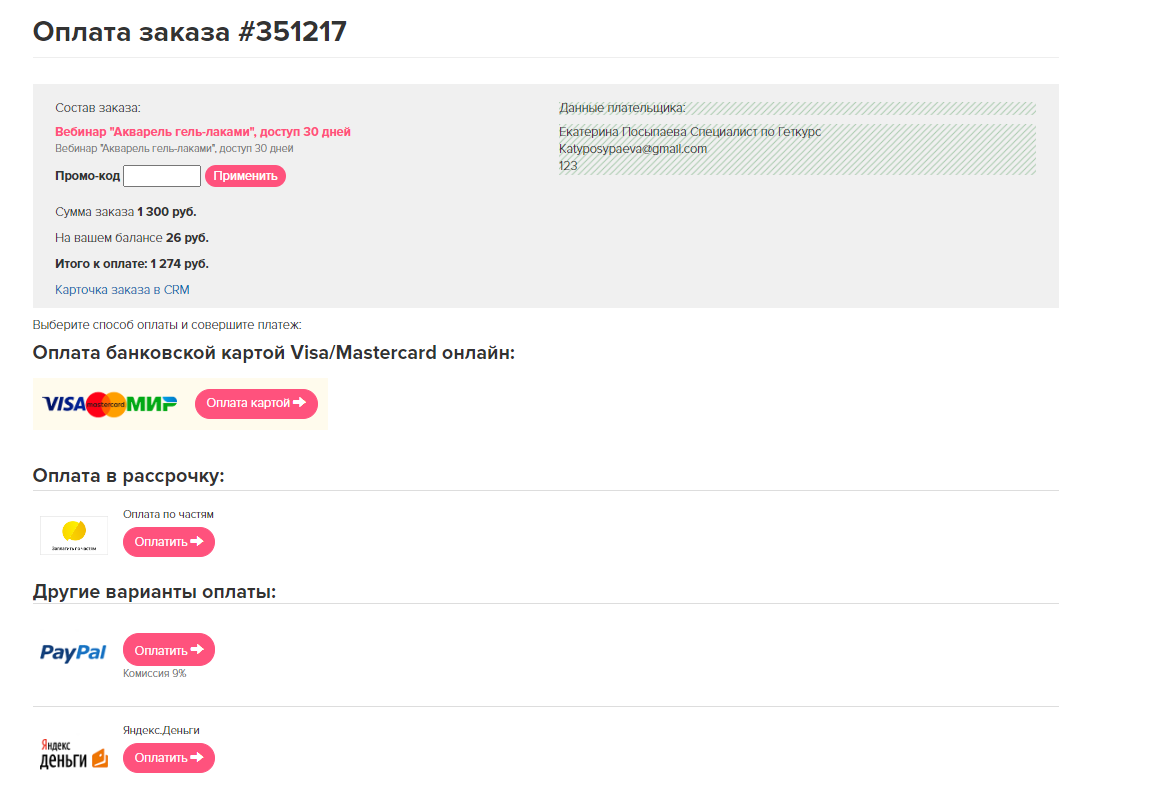This screenshot has height=805, width=1150.
Task: Click the yellow installment payment logo
Action: tap(74, 534)
